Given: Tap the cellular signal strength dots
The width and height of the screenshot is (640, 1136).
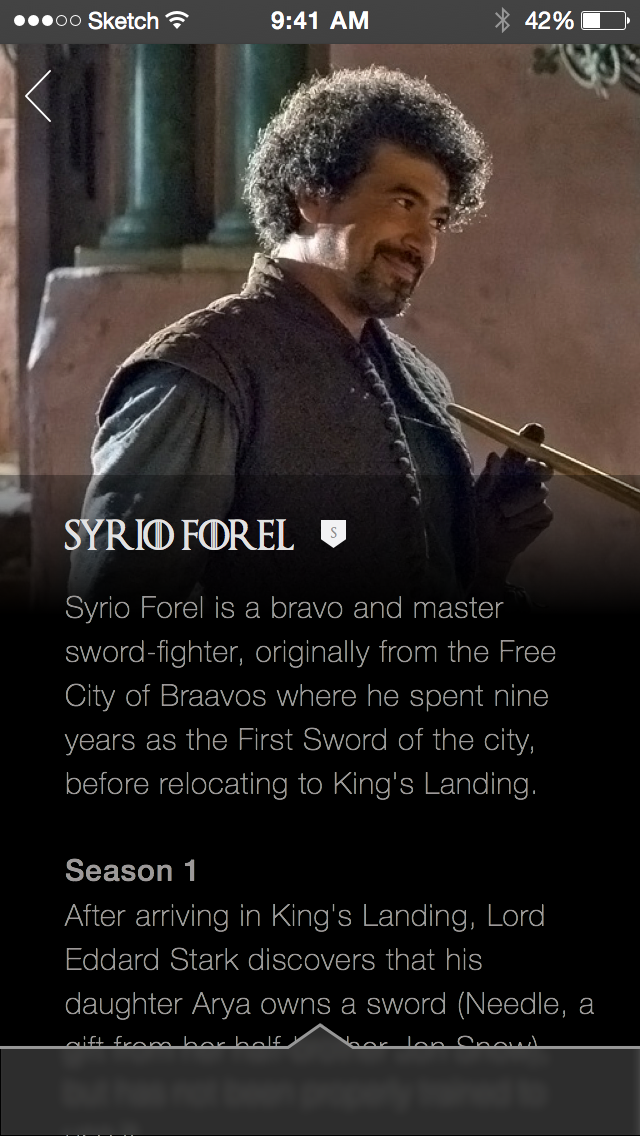Looking at the screenshot, I should 47,20.
